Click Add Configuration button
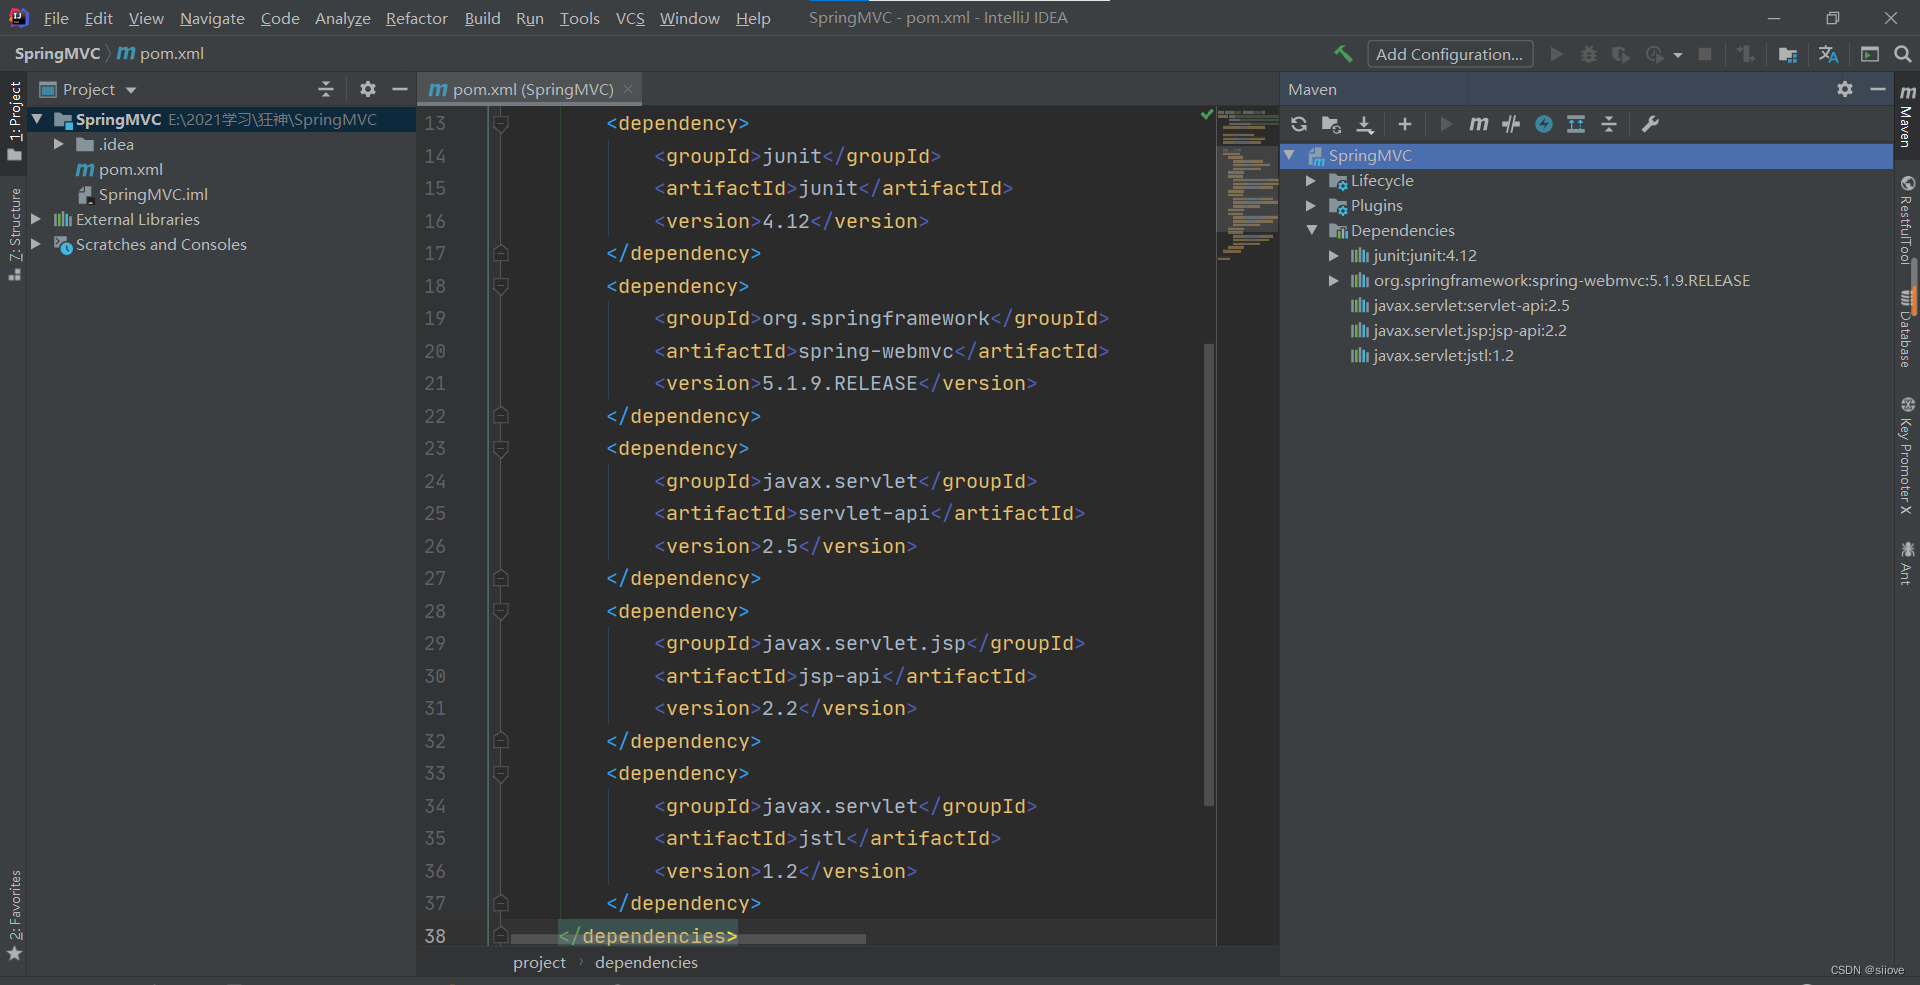The image size is (1920, 985). click(1449, 54)
